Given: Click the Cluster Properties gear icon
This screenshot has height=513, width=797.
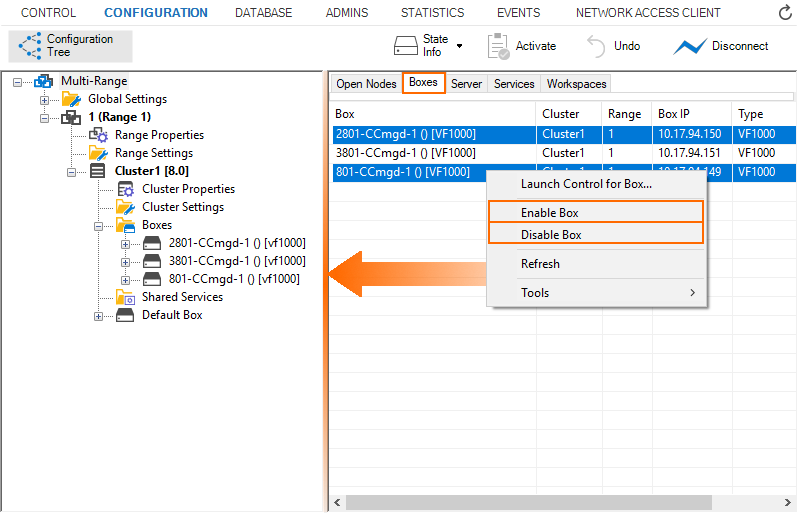Looking at the screenshot, I should coord(126,189).
